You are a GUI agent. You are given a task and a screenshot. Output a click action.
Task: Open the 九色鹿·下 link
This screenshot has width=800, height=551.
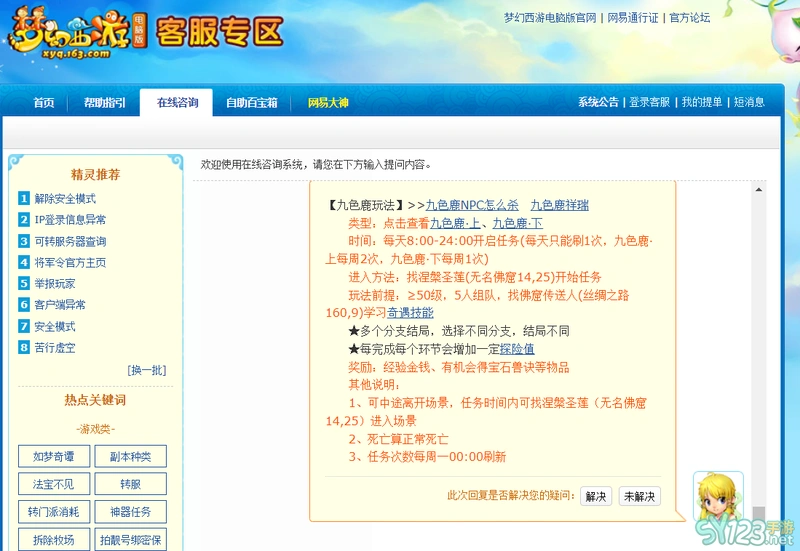[517, 223]
